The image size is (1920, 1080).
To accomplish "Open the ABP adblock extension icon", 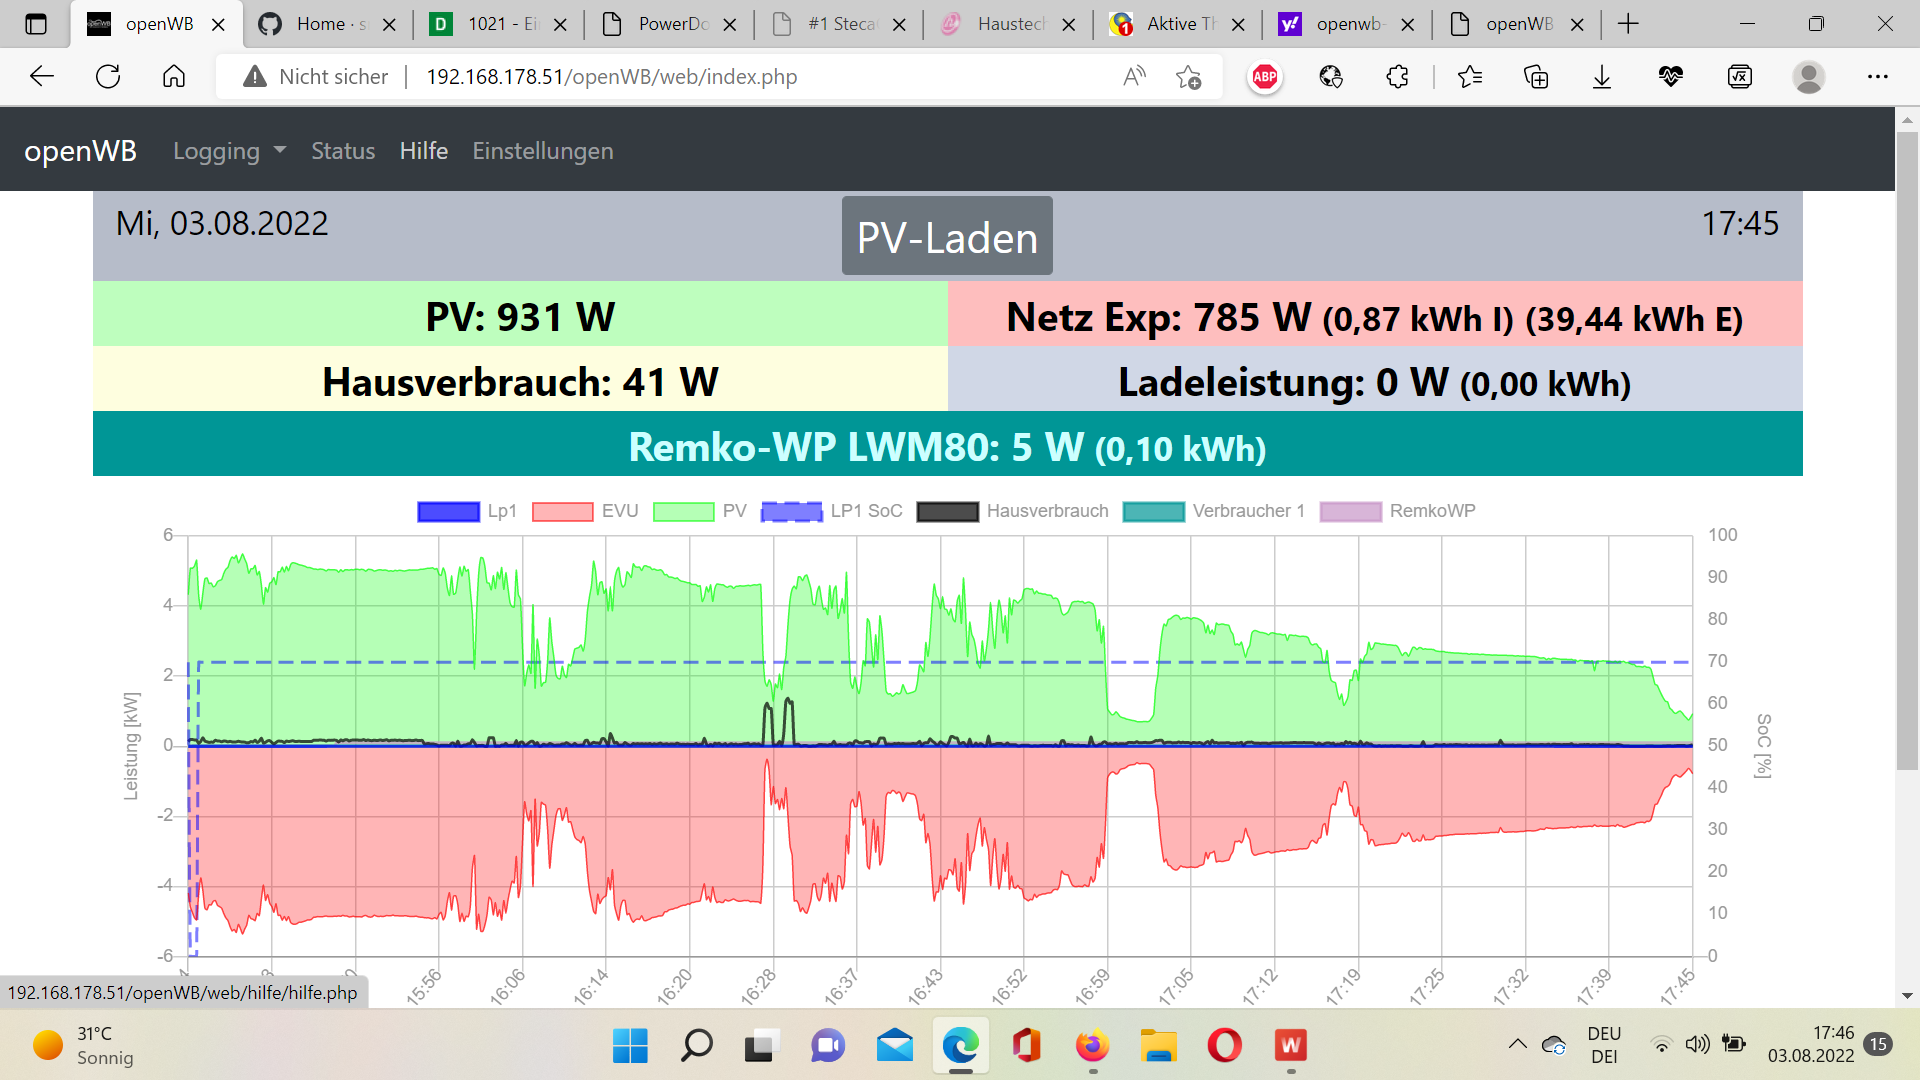I will click(x=1265, y=77).
